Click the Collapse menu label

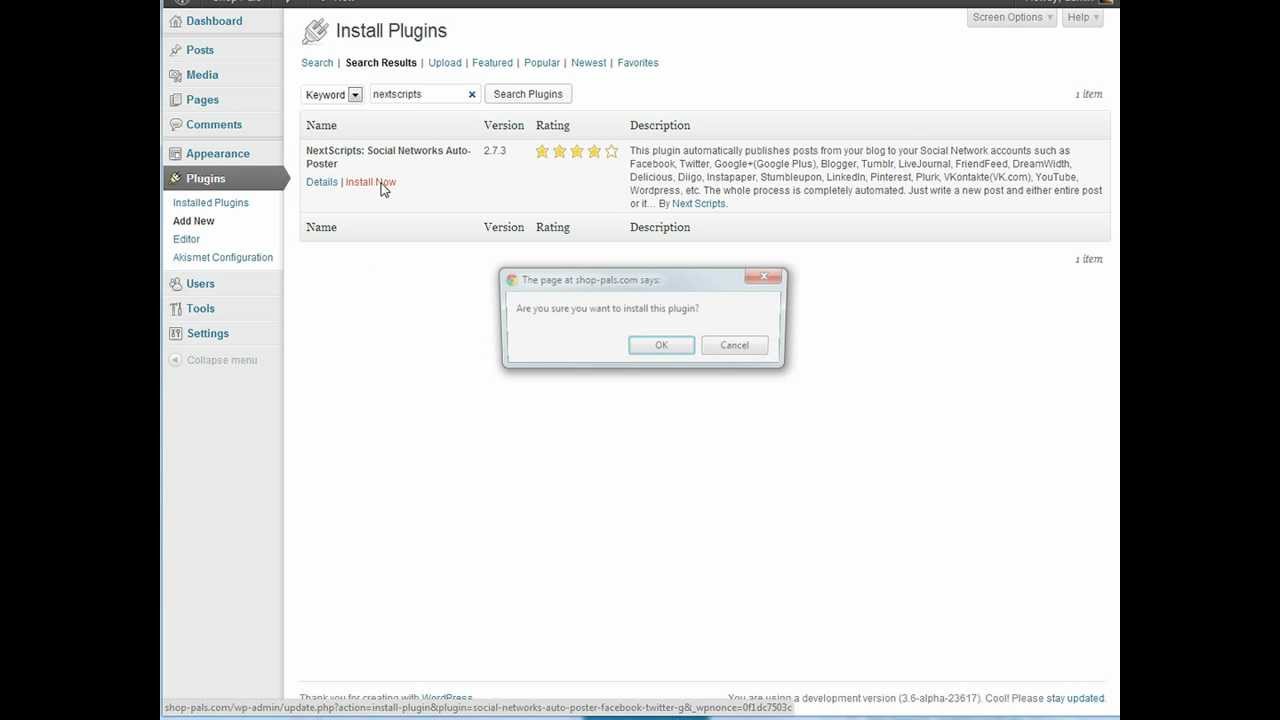coord(222,360)
